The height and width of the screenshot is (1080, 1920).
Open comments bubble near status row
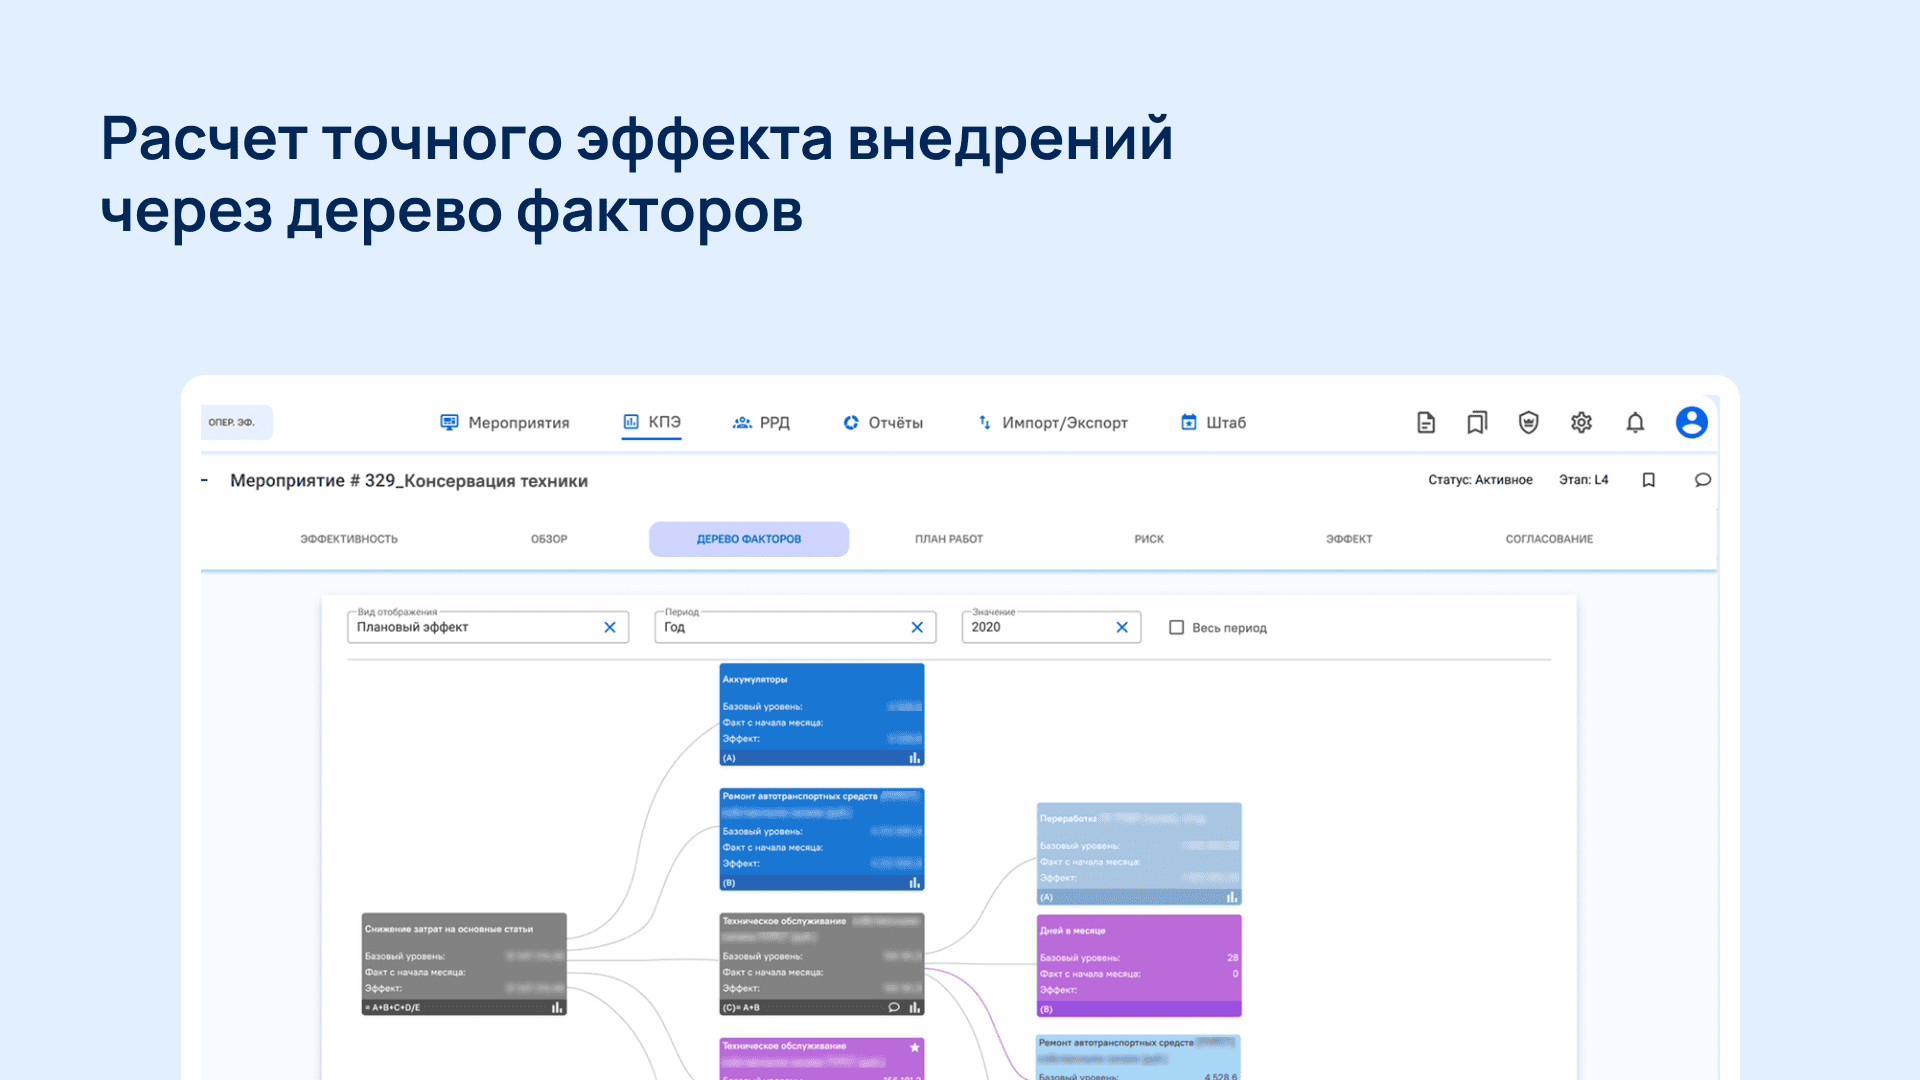[1702, 480]
